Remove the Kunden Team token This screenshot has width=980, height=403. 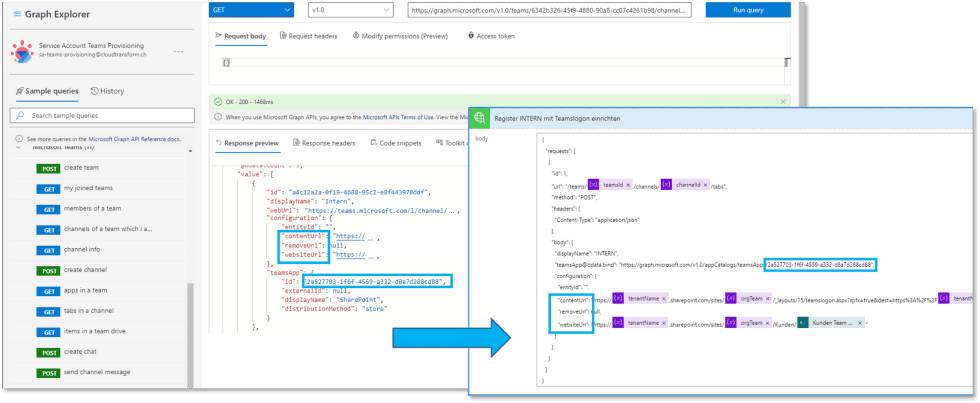[x=861, y=323]
